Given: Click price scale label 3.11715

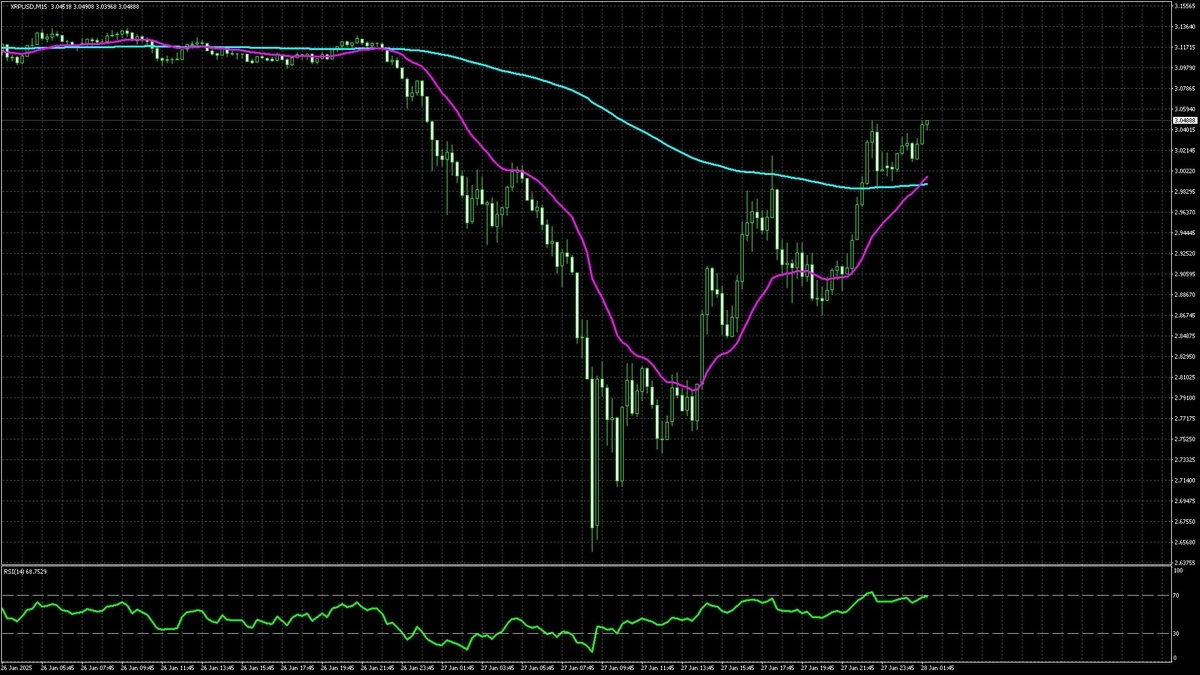Looking at the screenshot, I should coord(1184,47).
